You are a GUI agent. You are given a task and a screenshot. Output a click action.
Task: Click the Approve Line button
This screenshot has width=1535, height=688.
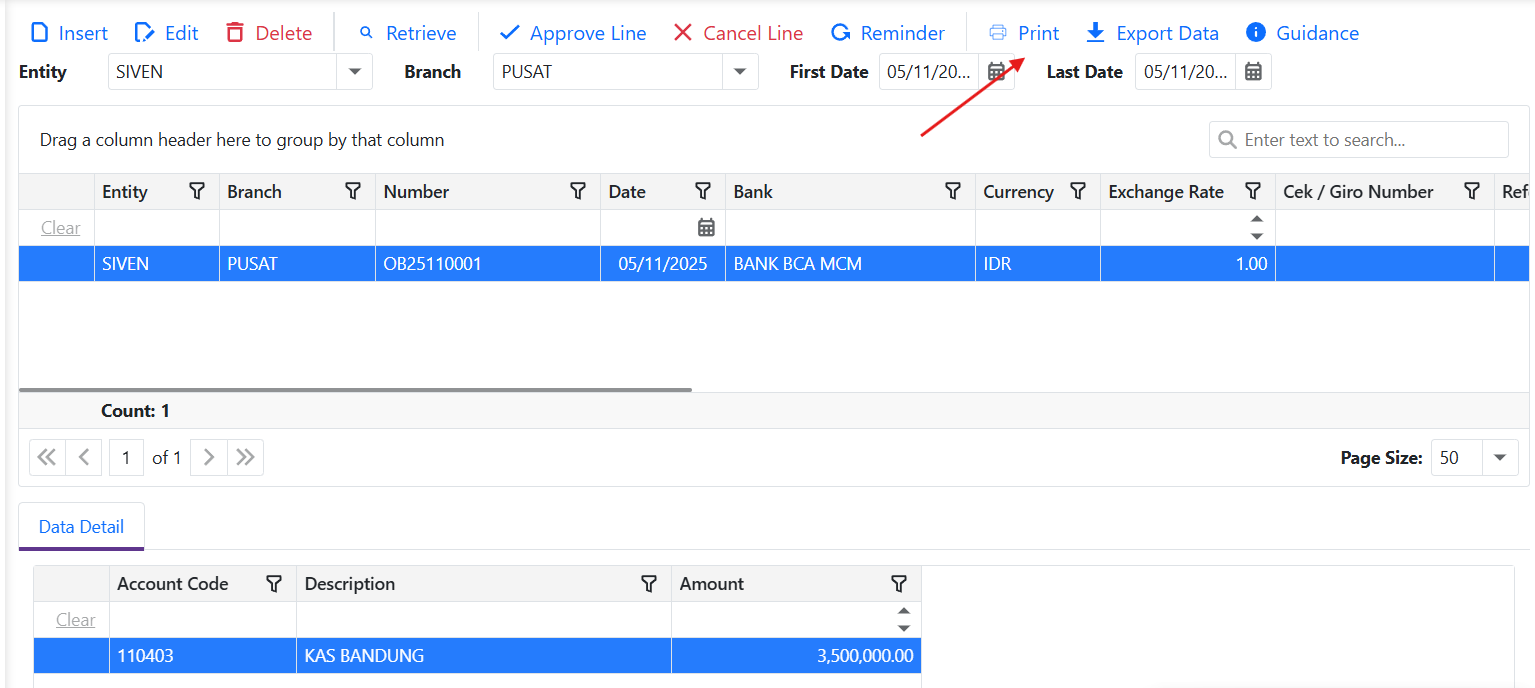point(573,33)
